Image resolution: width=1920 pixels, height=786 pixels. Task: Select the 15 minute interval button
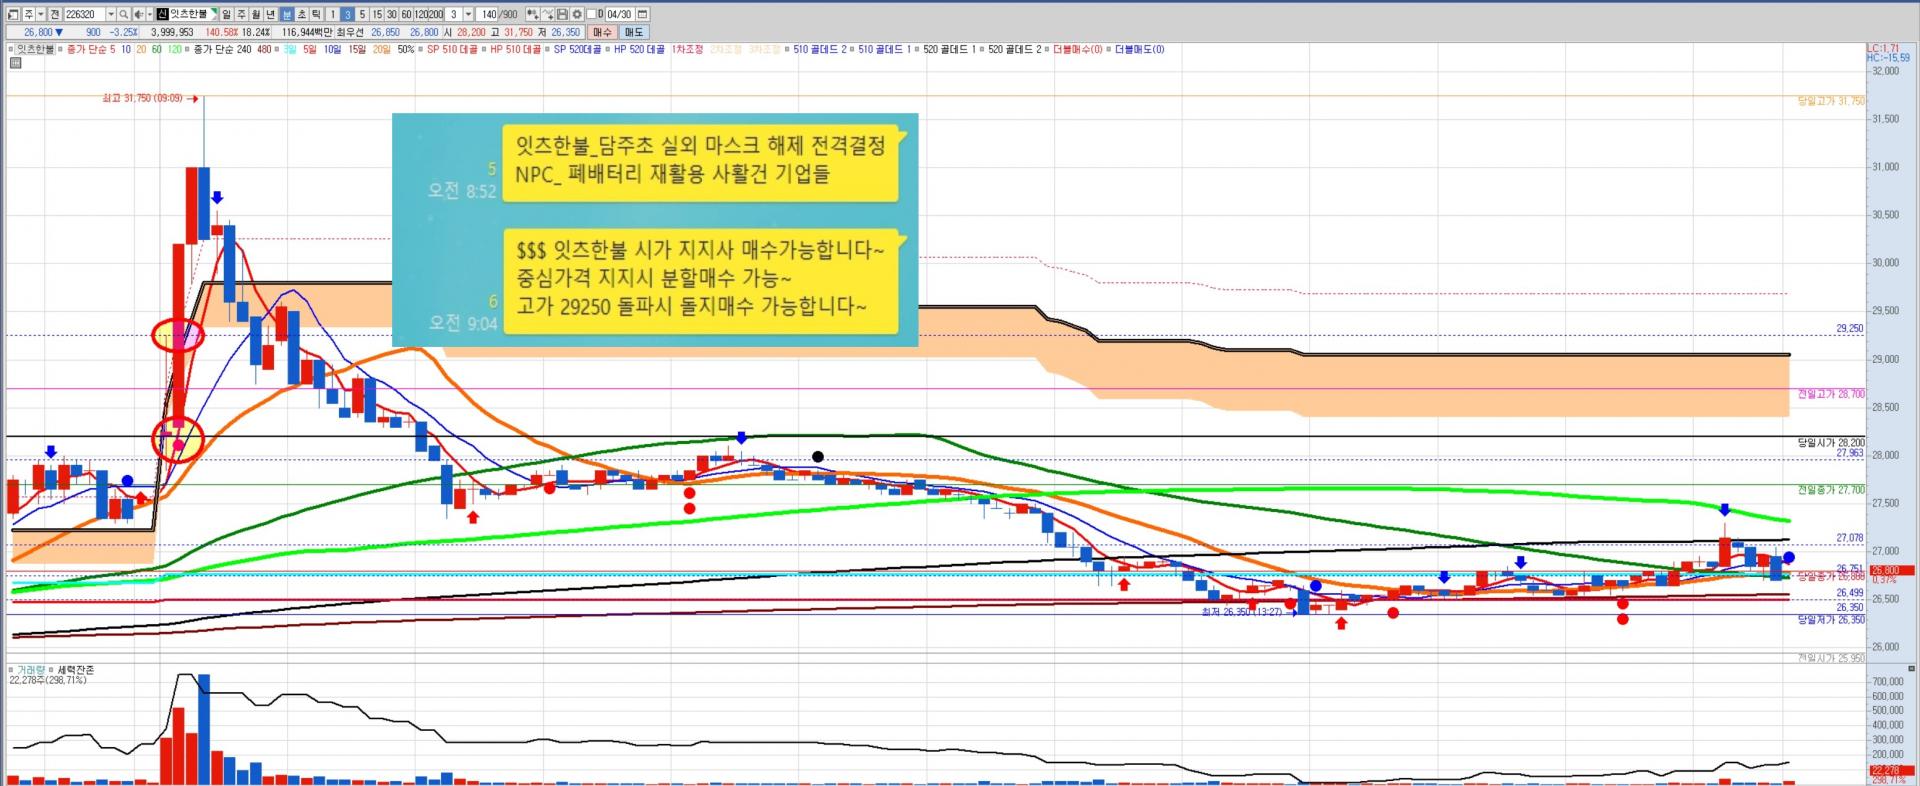point(378,15)
